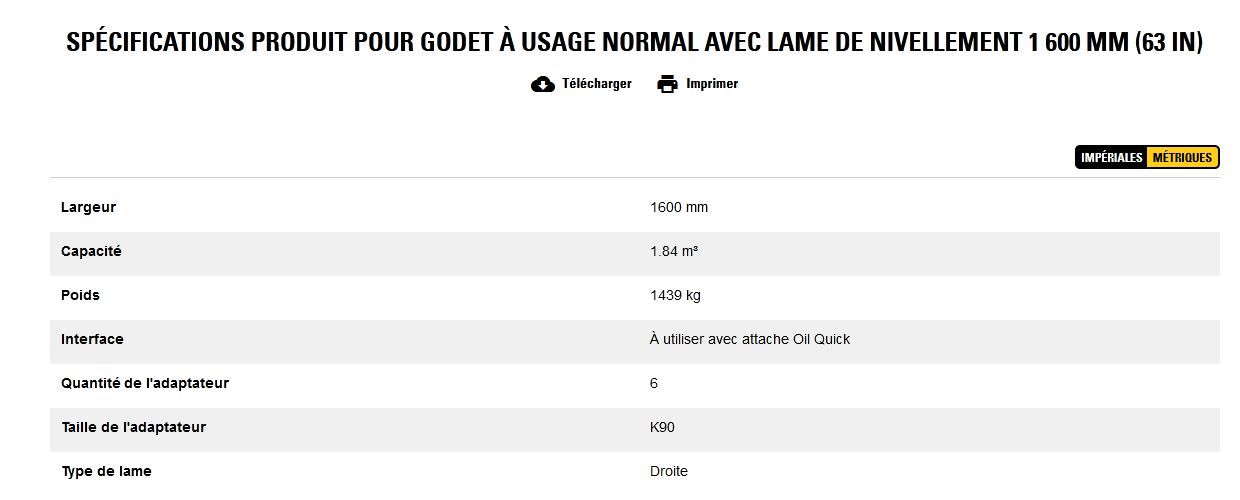1240x500 pixels.
Task: Click the K90 adapter size value
Action: (662, 428)
